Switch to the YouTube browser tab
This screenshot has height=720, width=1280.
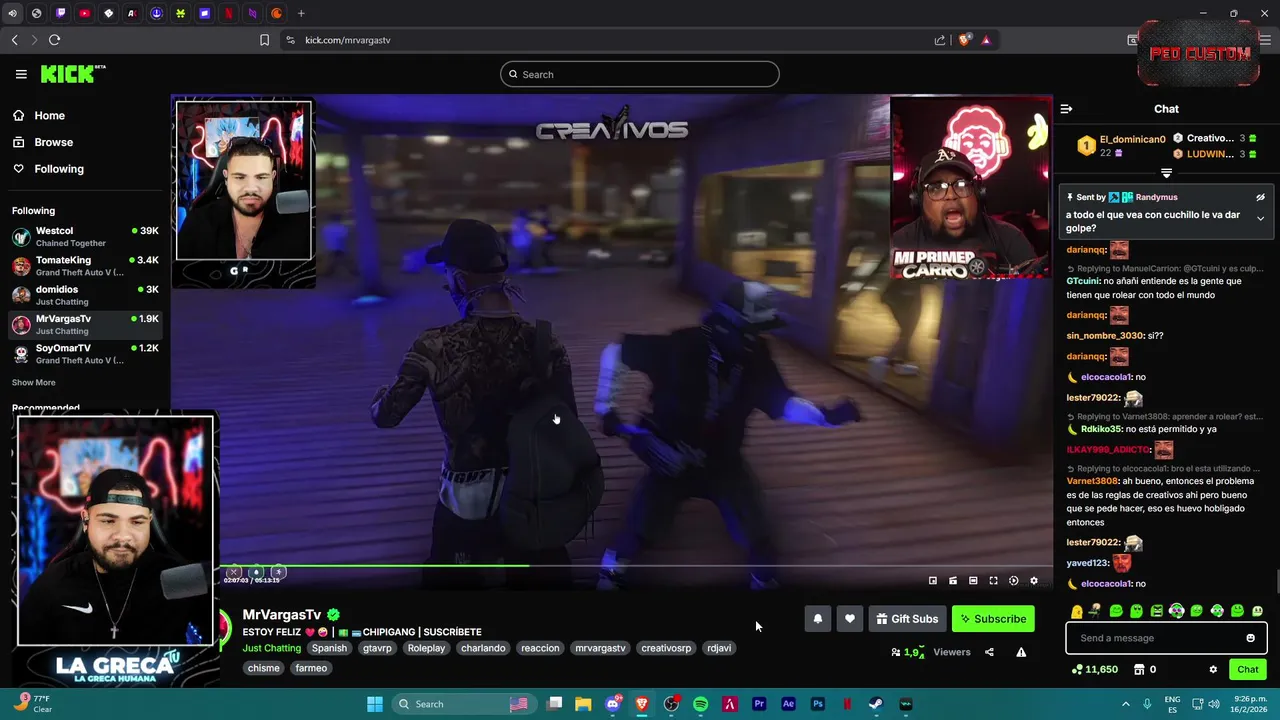pos(84,13)
